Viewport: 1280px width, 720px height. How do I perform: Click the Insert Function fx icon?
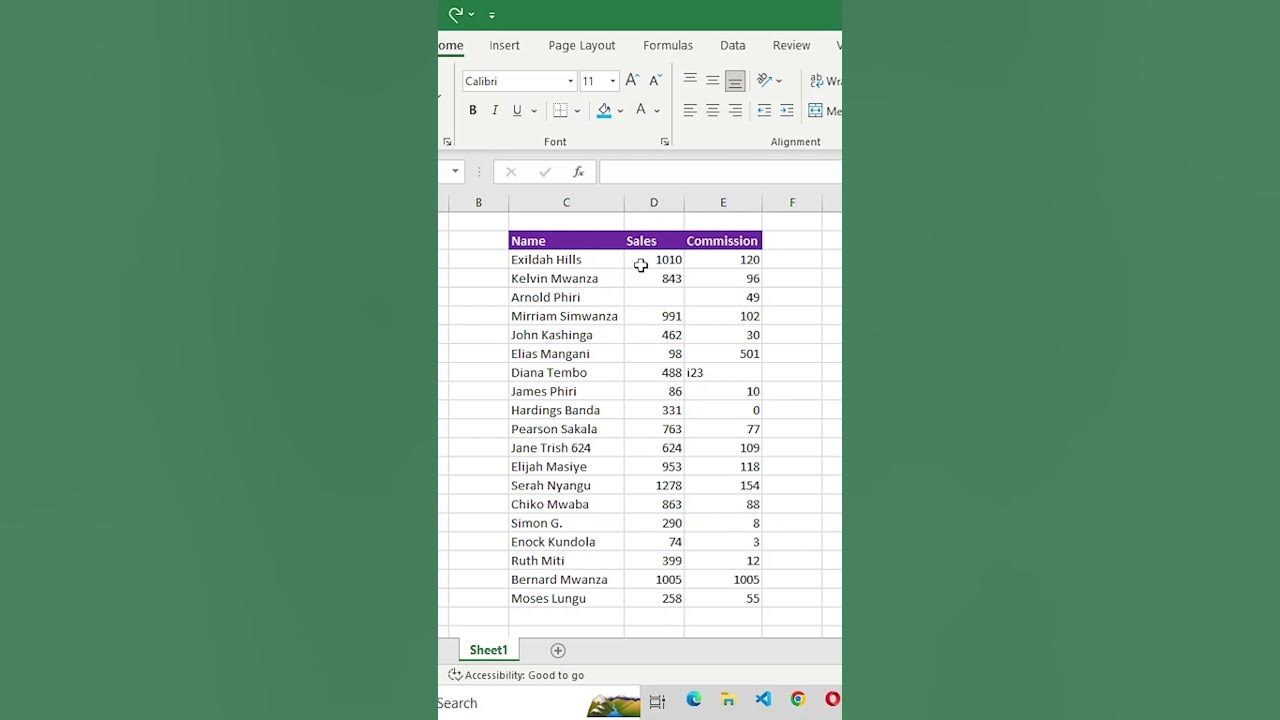tap(578, 172)
